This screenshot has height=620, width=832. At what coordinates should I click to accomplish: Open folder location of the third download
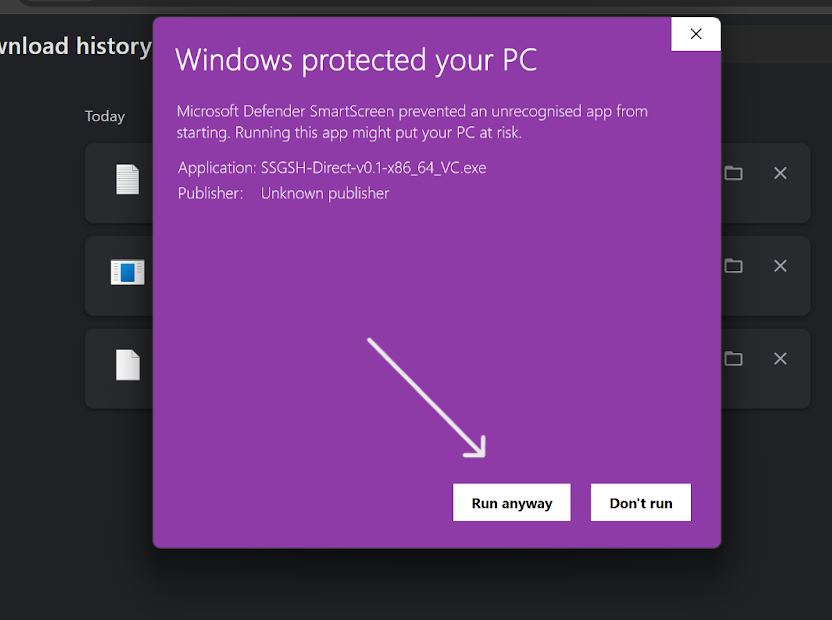tap(733, 358)
